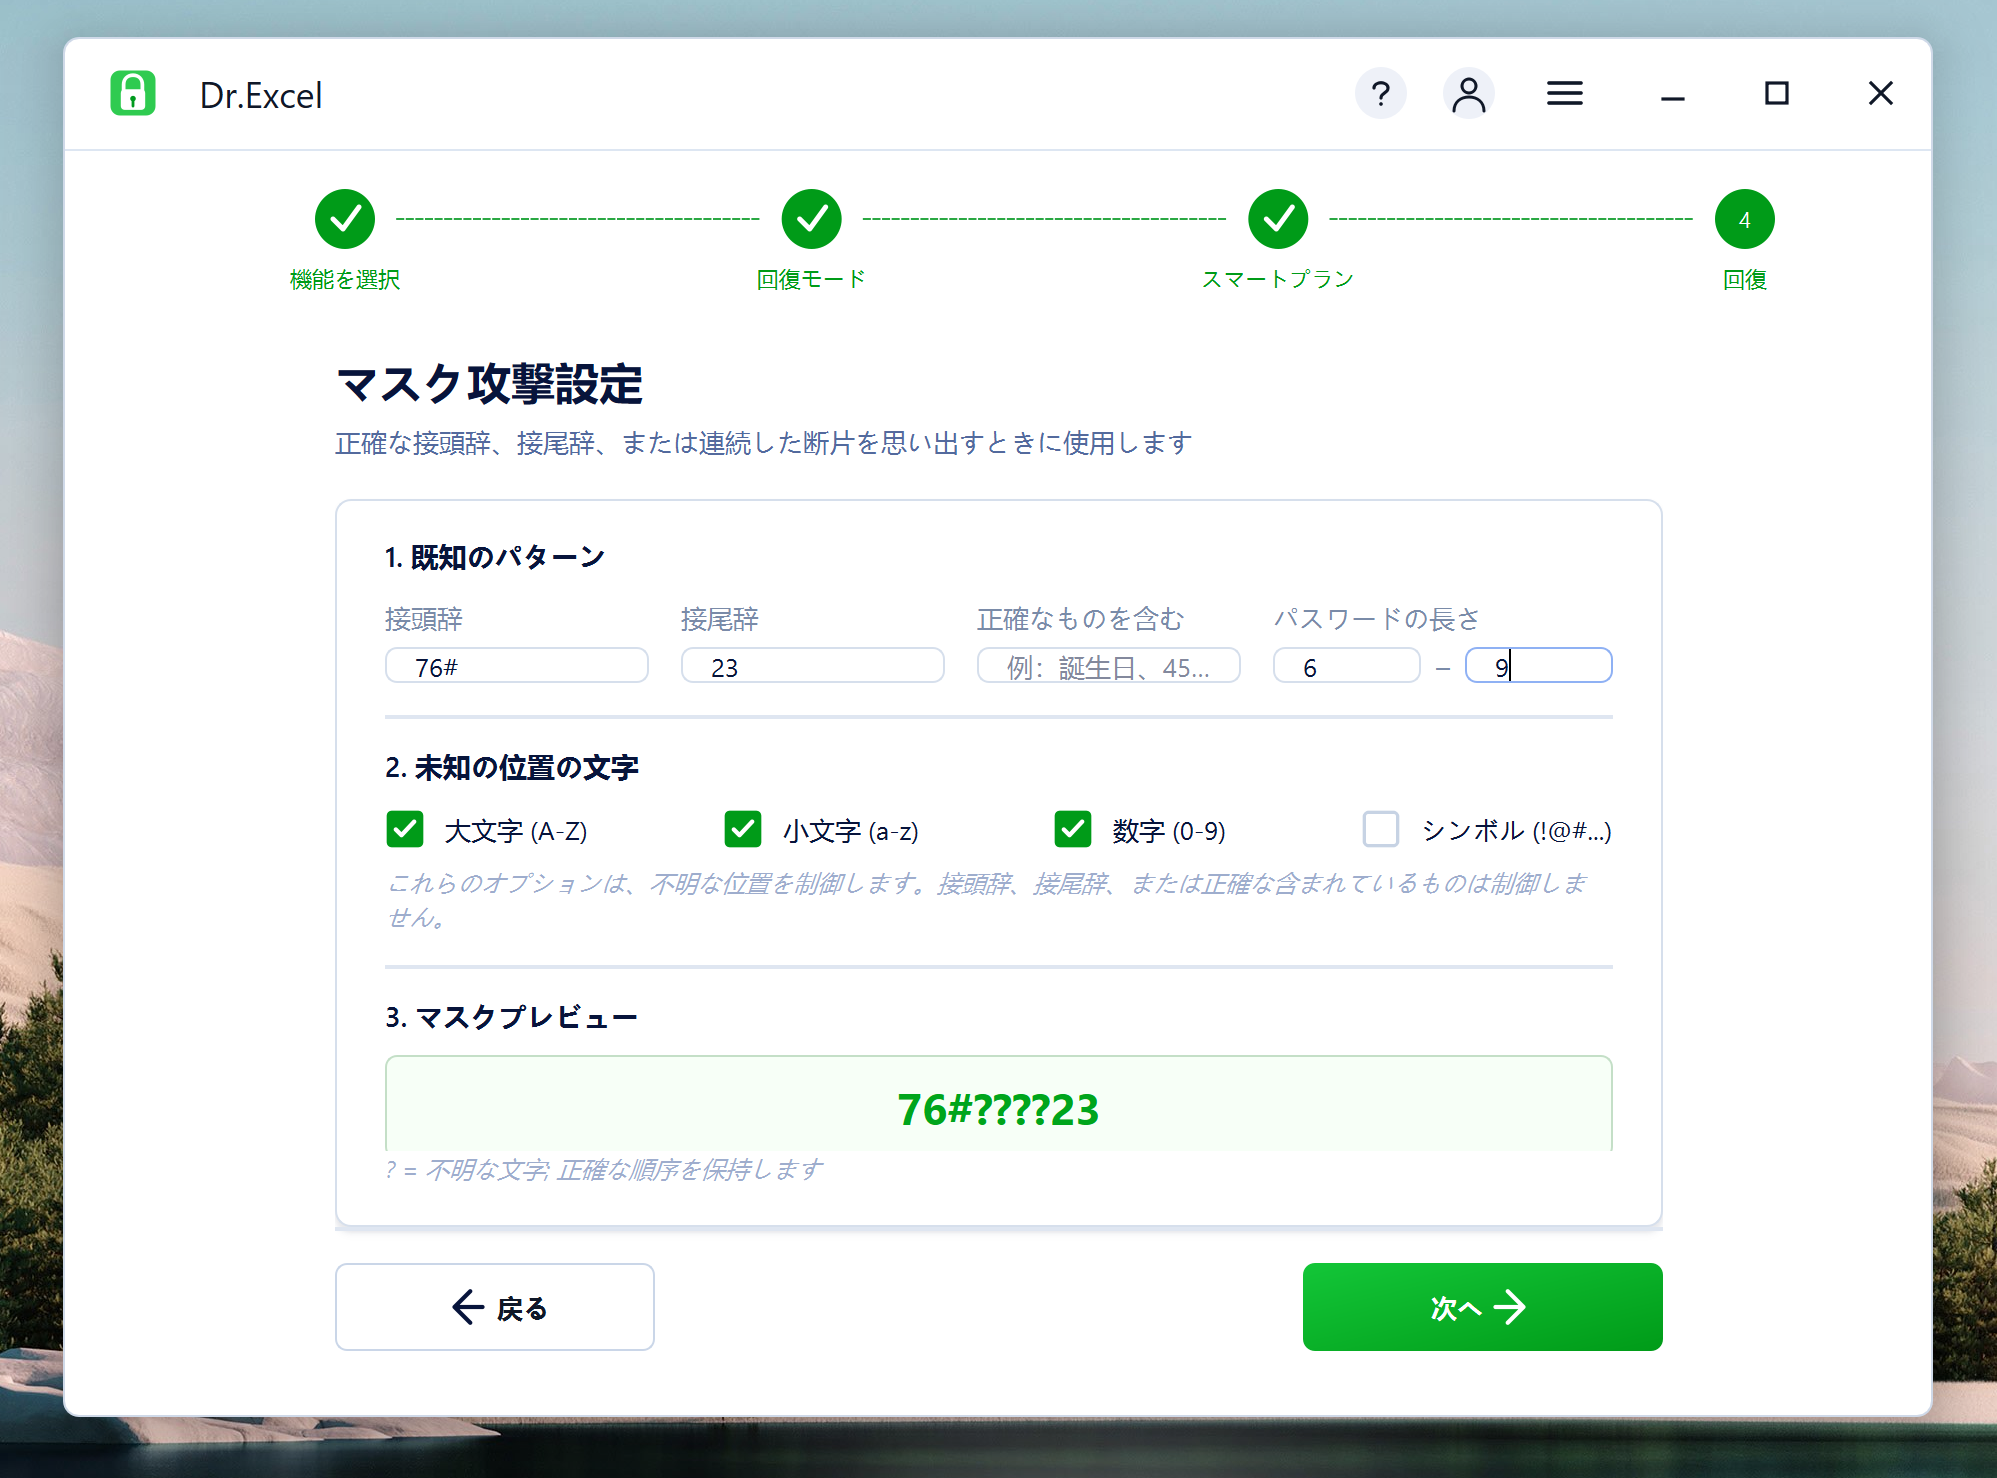The width and height of the screenshot is (1997, 1478).
Task: Uncheck 数字 (0-9) checkbox
Action: click(x=1073, y=829)
